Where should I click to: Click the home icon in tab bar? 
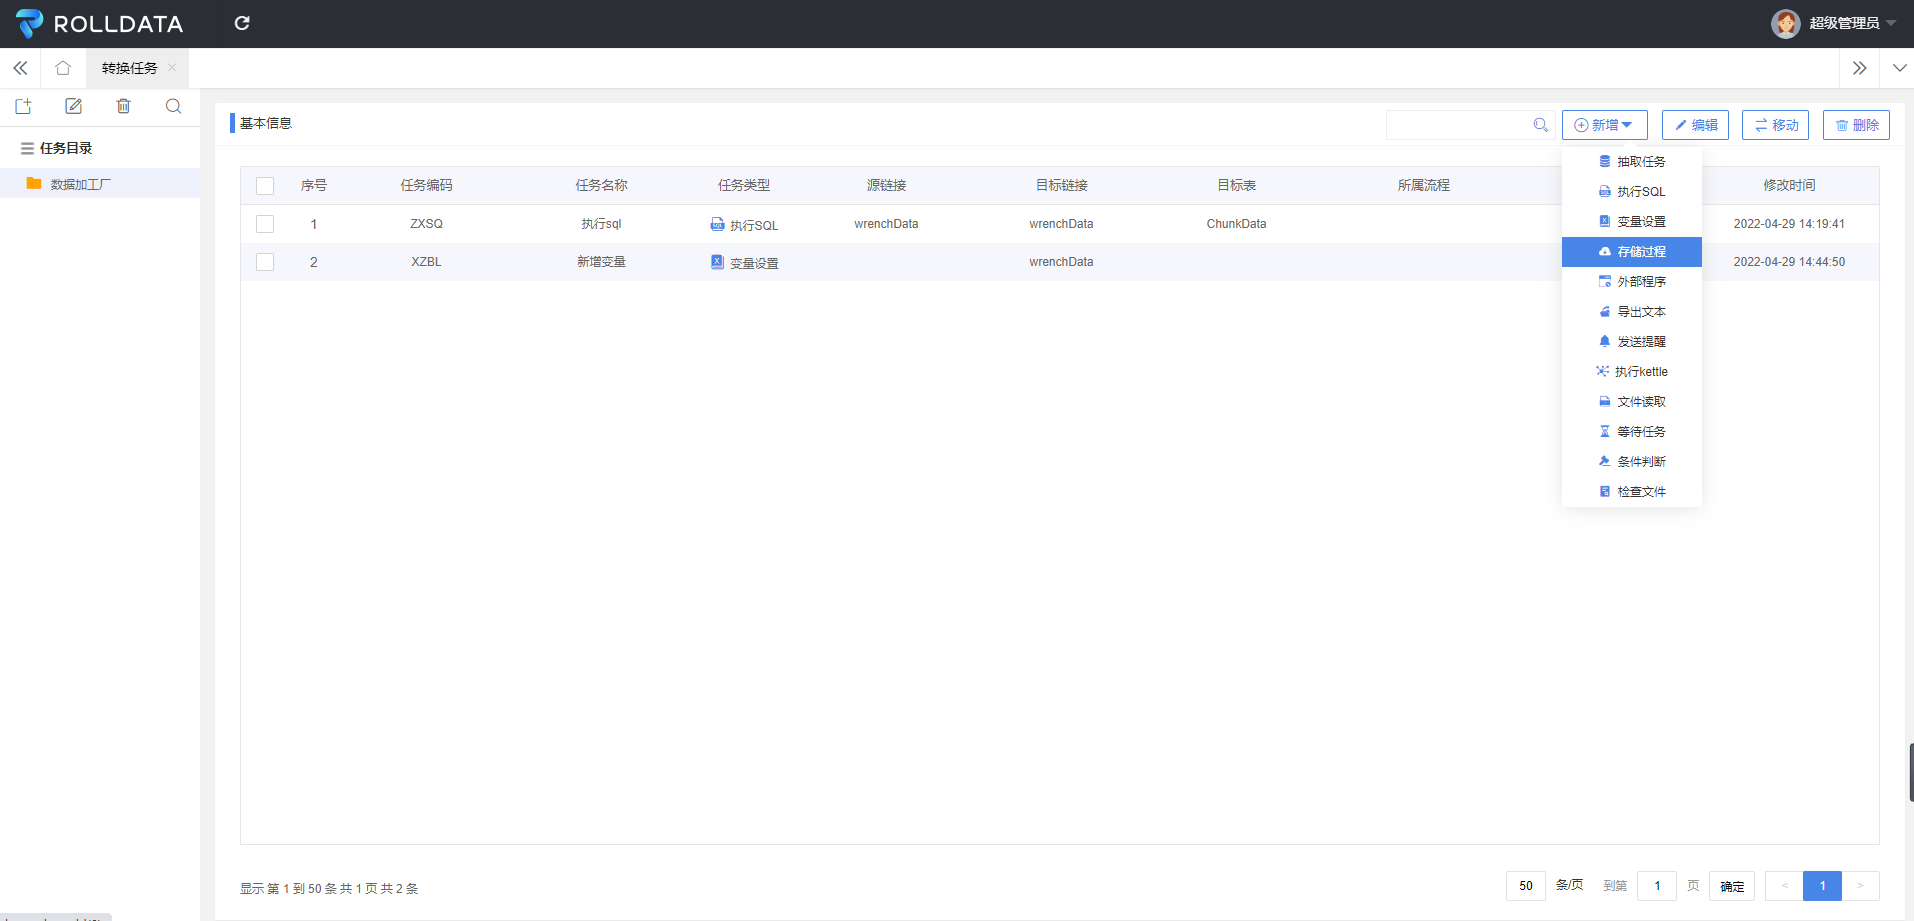point(63,68)
